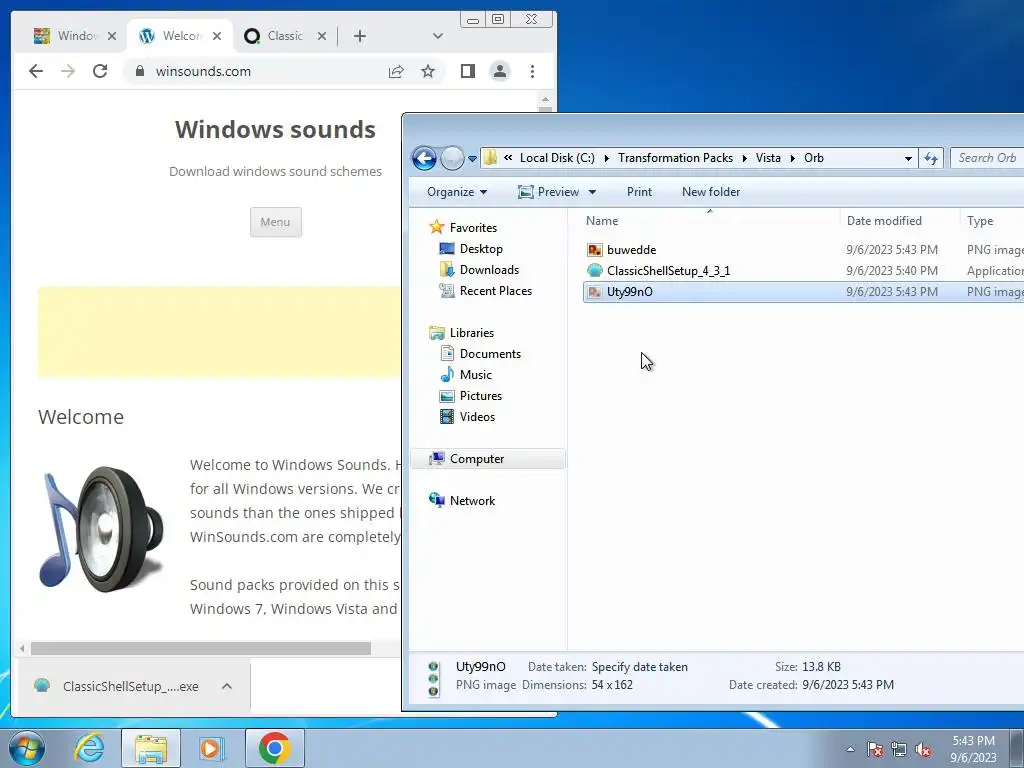
Task: View site information lock icon
Action: click(x=139, y=71)
